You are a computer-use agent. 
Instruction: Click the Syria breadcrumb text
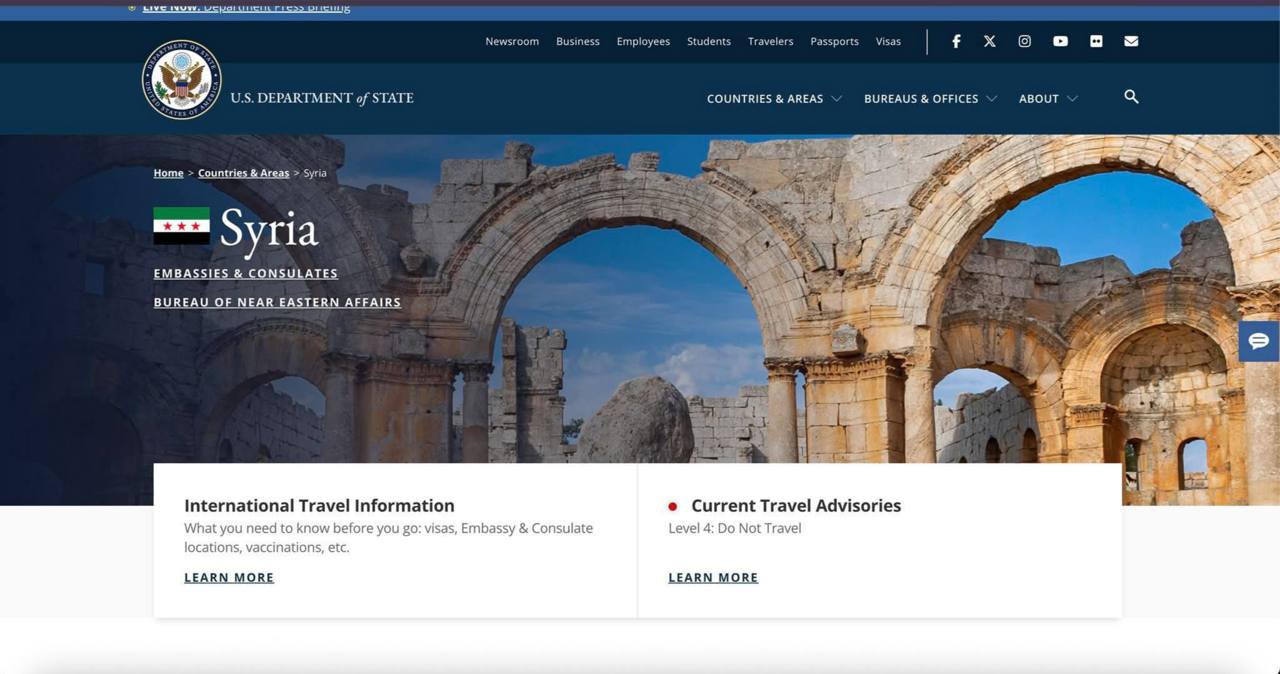click(315, 173)
